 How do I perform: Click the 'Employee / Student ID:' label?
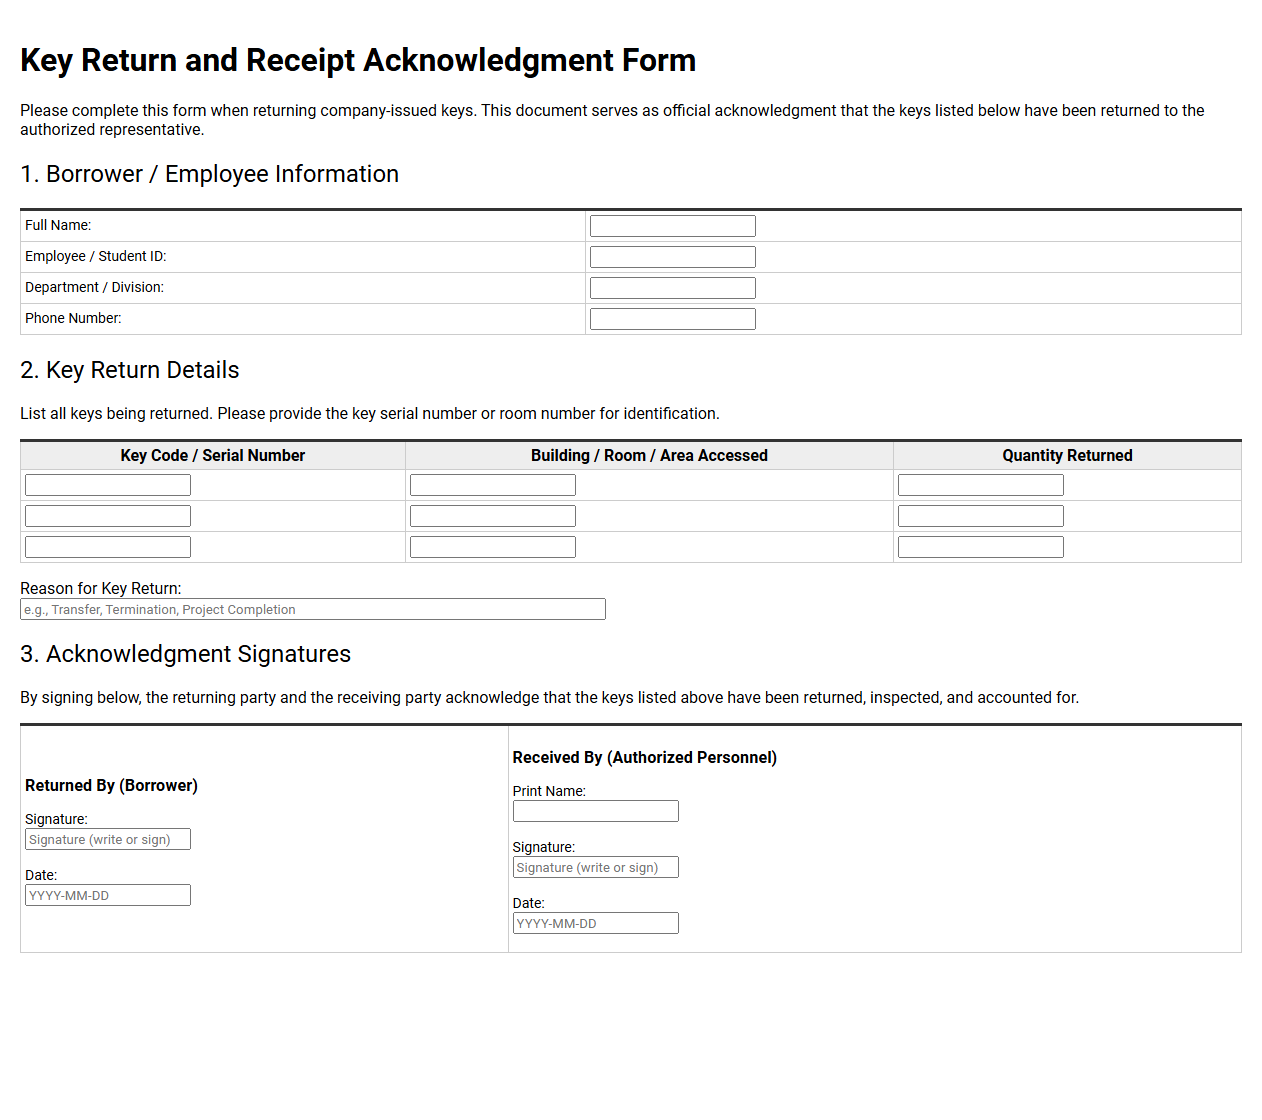pos(96,256)
